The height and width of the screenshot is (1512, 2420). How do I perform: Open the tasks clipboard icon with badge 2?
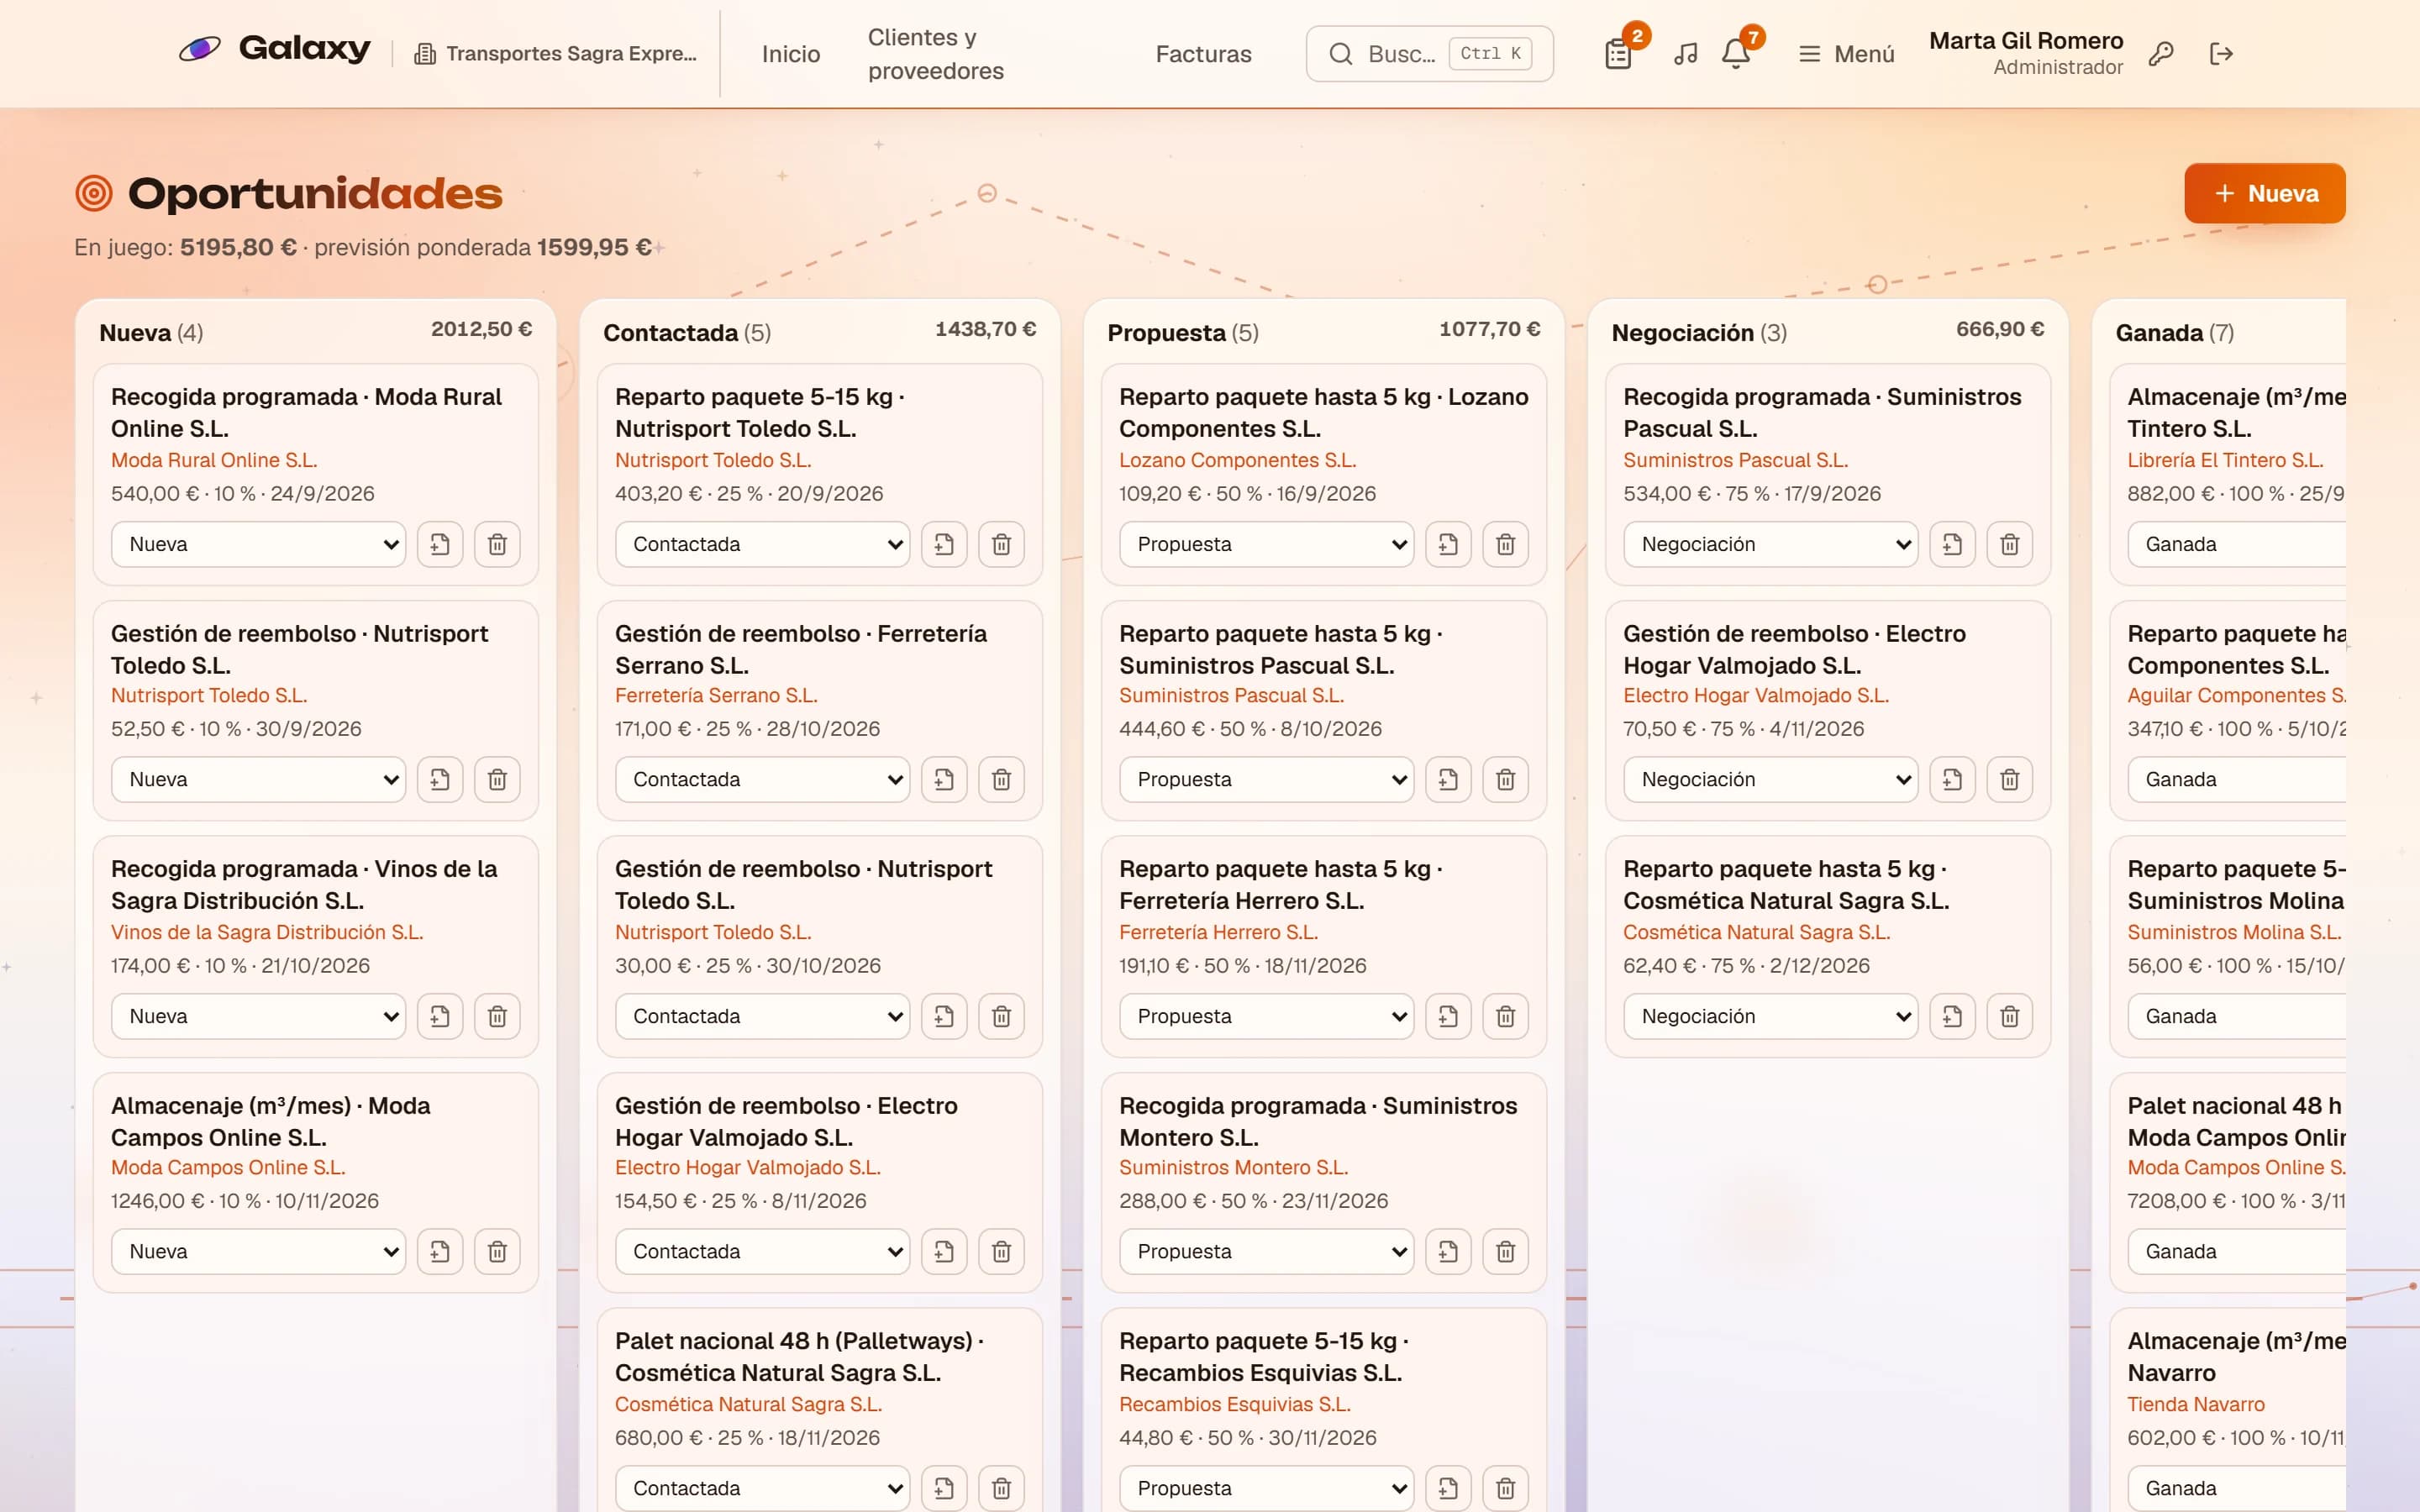coord(1618,54)
